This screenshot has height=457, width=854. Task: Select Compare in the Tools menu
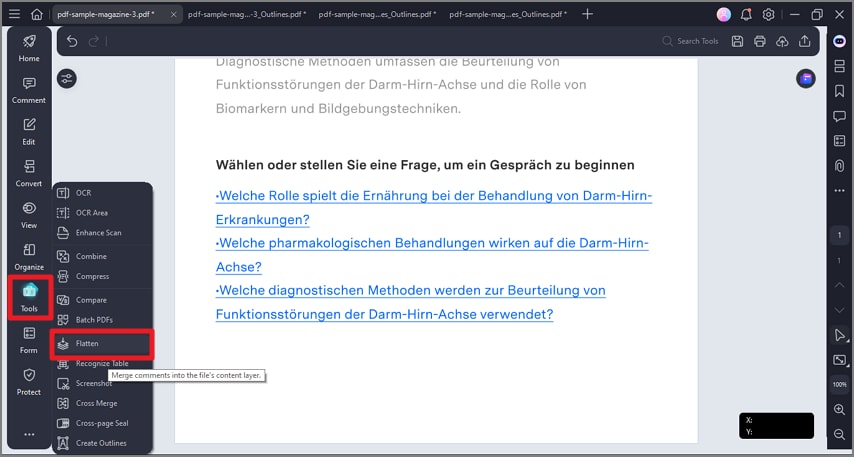point(102,300)
